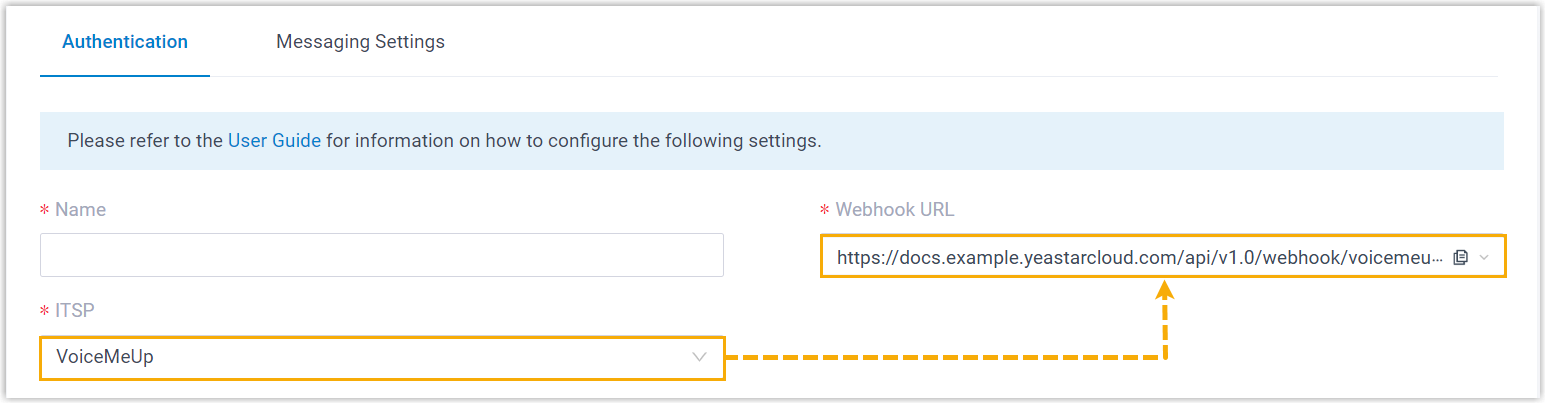Click the Name field label
Viewport: 1546px width, 404px height.
click(x=80, y=210)
